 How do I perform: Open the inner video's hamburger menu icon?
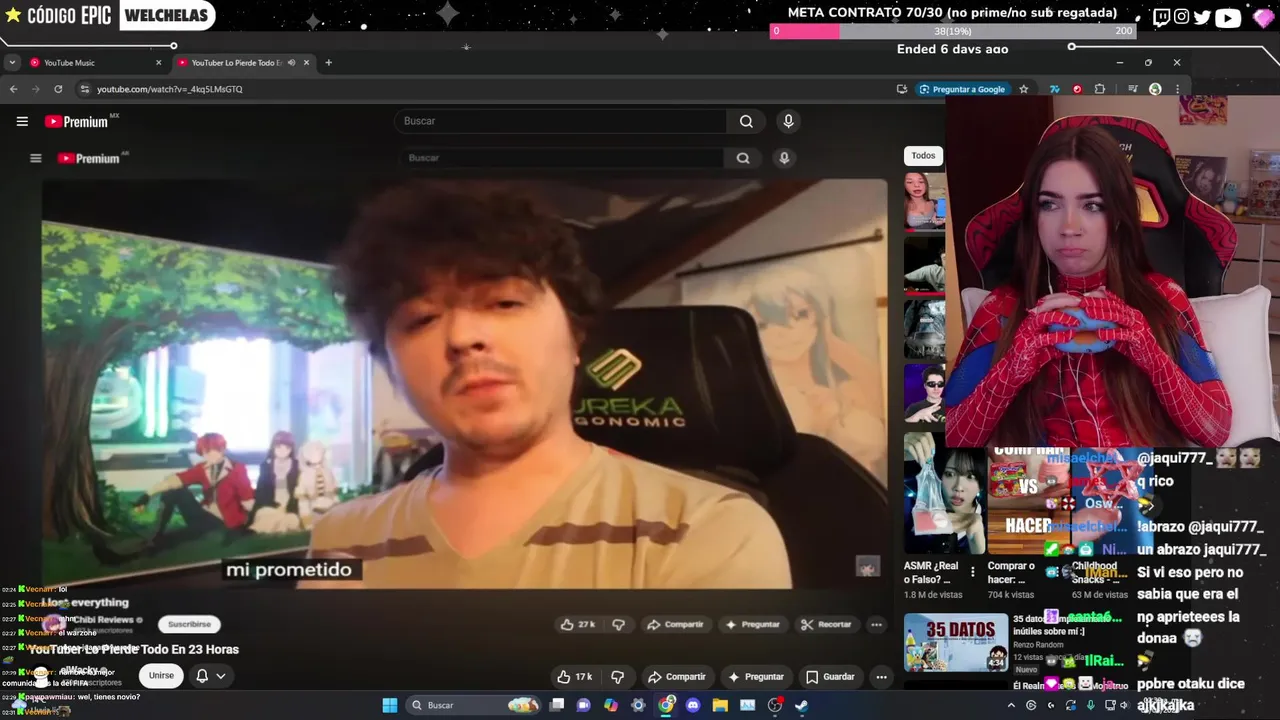[x=36, y=158]
